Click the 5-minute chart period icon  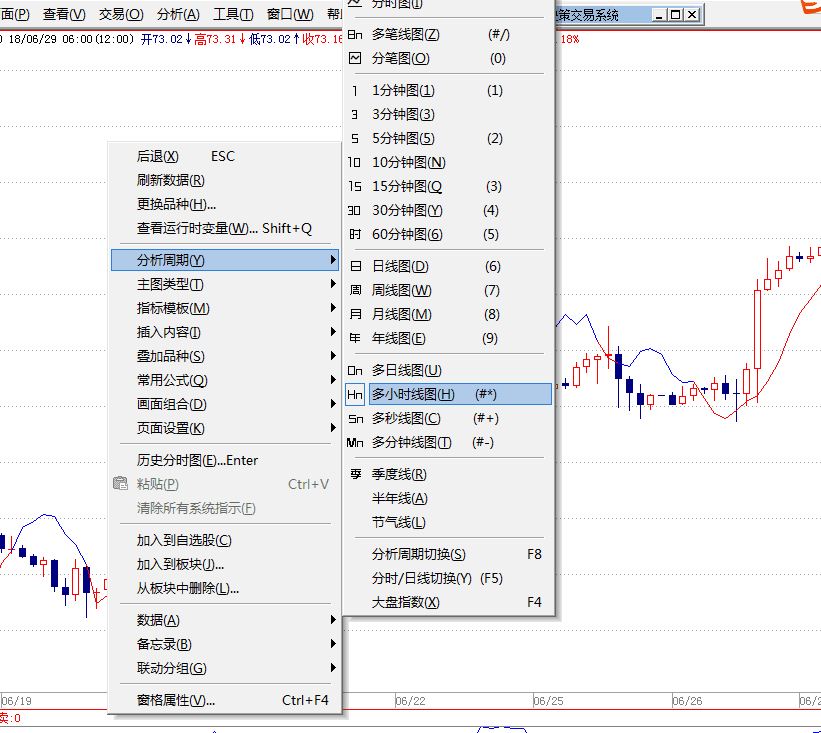click(x=355, y=139)
